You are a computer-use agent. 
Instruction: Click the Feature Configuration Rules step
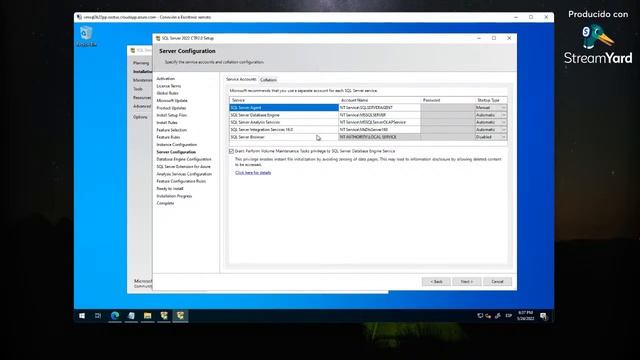[x=181, y=181]
